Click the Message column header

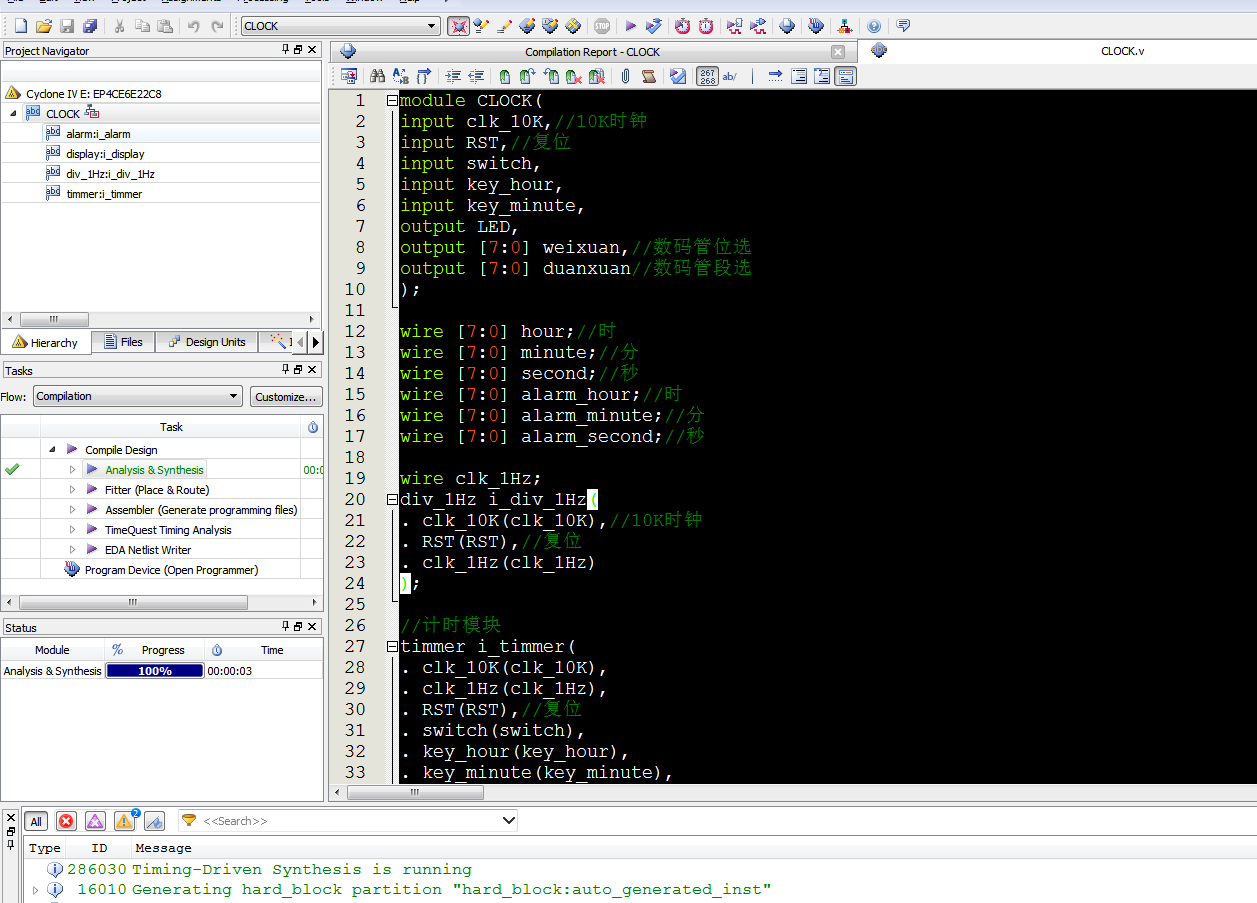click(163, 848)
